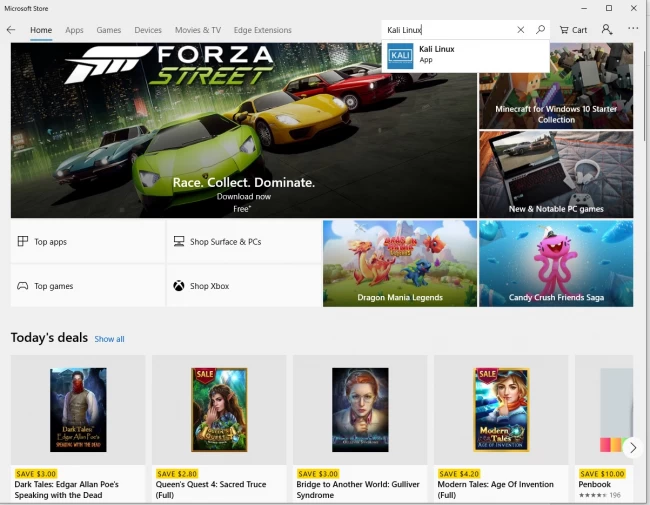Go back using the back arrow
The width and height of the screenshot is (650, 505).
(11, 30)
